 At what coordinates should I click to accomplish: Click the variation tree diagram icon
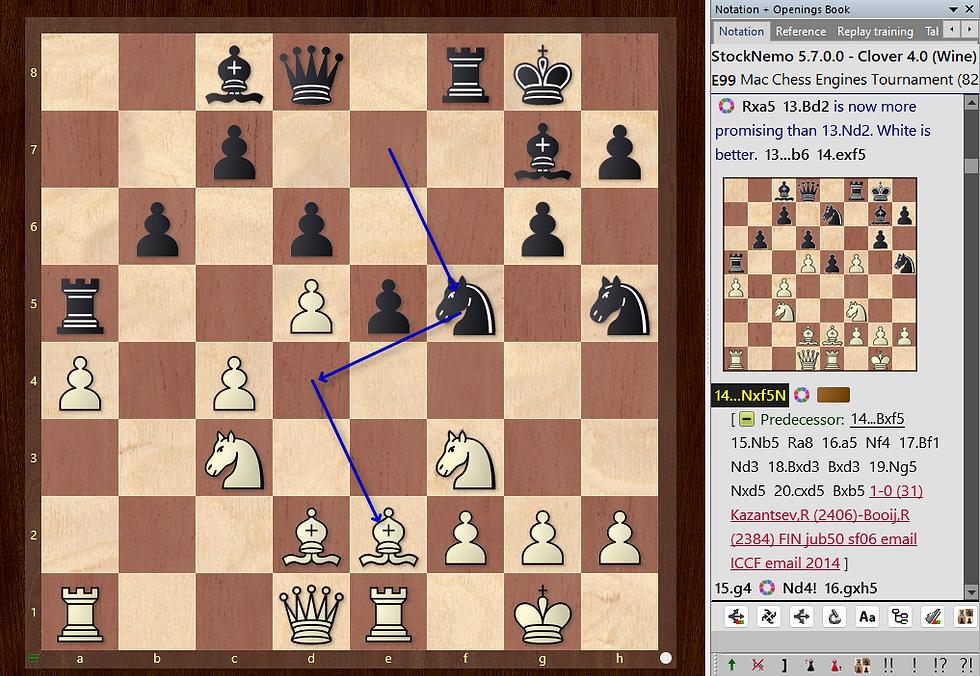coord(900,617)
